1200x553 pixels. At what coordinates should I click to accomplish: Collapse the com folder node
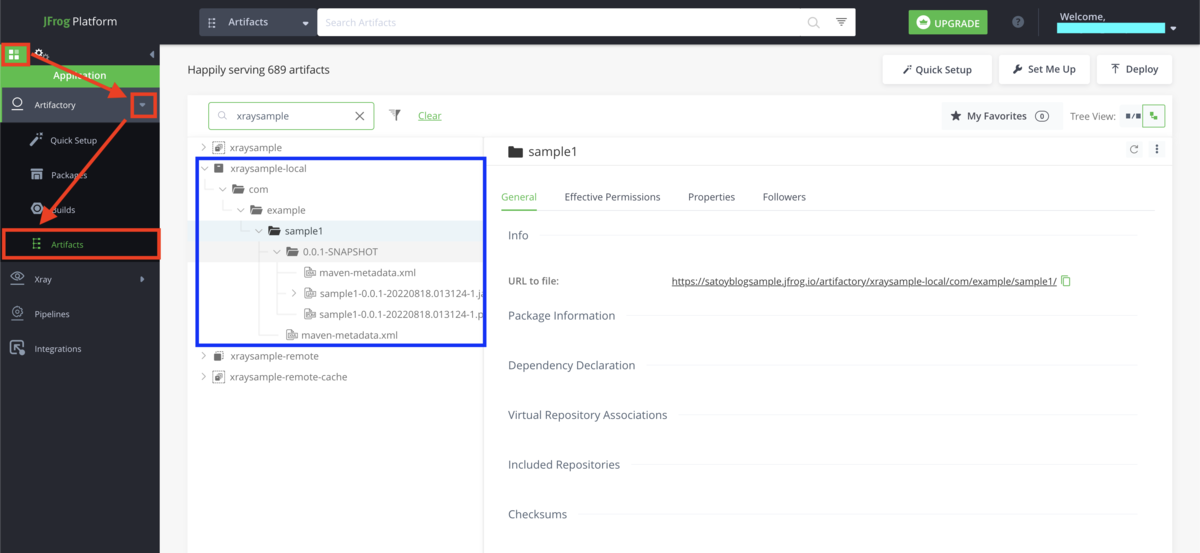pyautogui.click(x=222, y=189)
